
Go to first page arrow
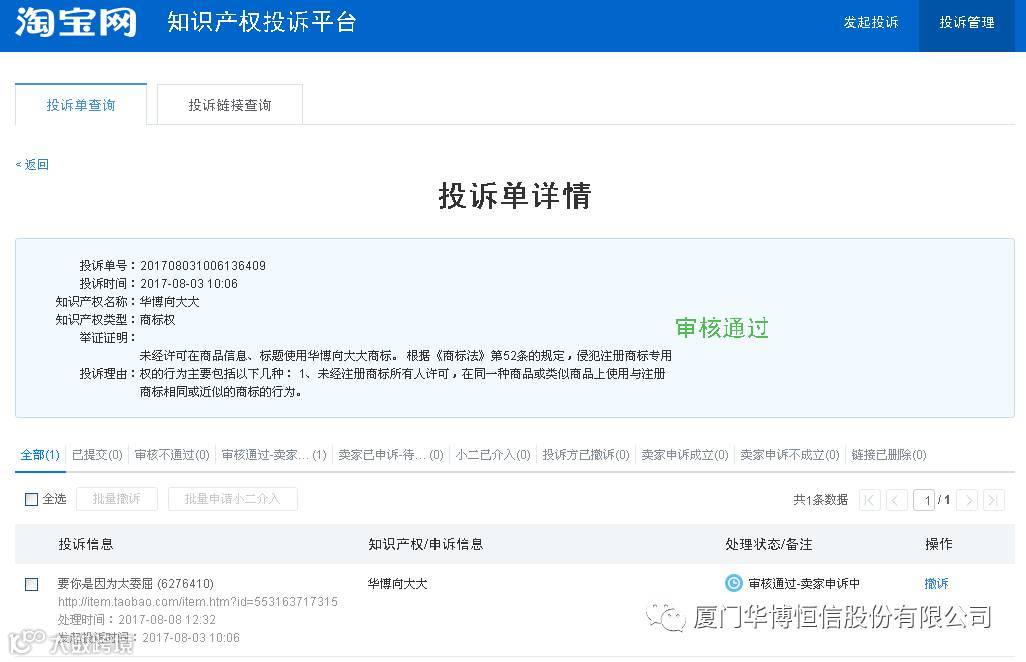pos(869,500)
